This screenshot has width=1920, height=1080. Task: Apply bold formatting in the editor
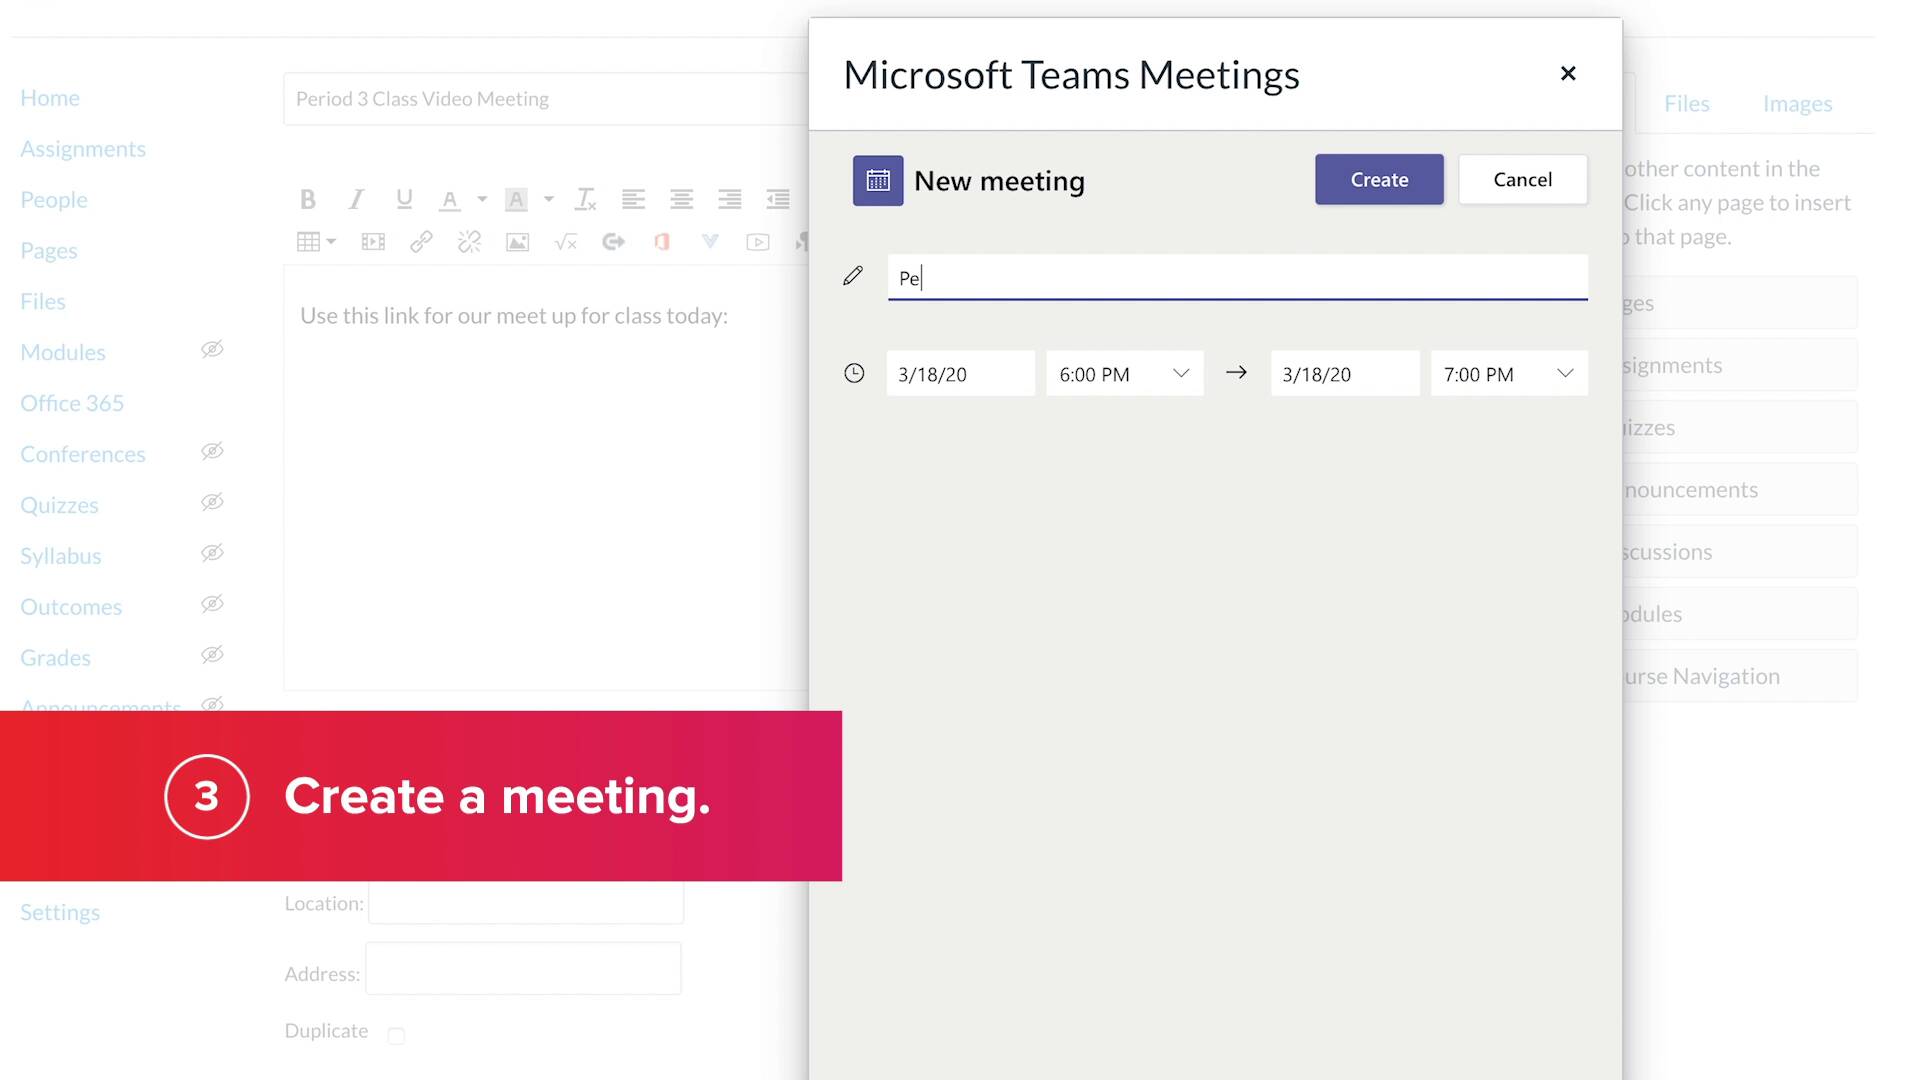click(308, 199)
